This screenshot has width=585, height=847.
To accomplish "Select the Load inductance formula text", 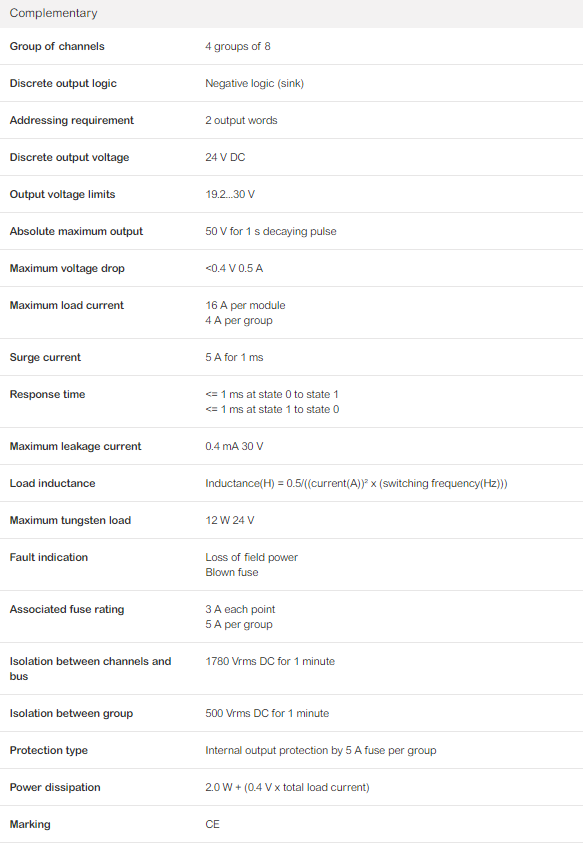I will [357, 483].
